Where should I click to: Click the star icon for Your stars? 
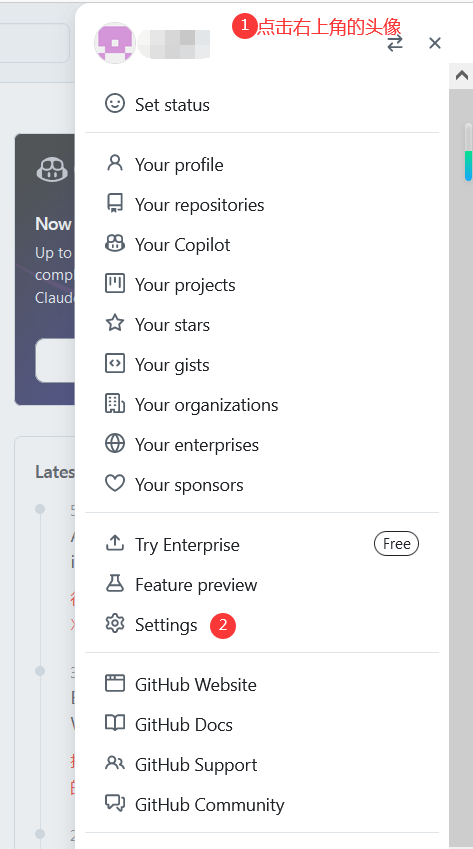coord(115,323)
